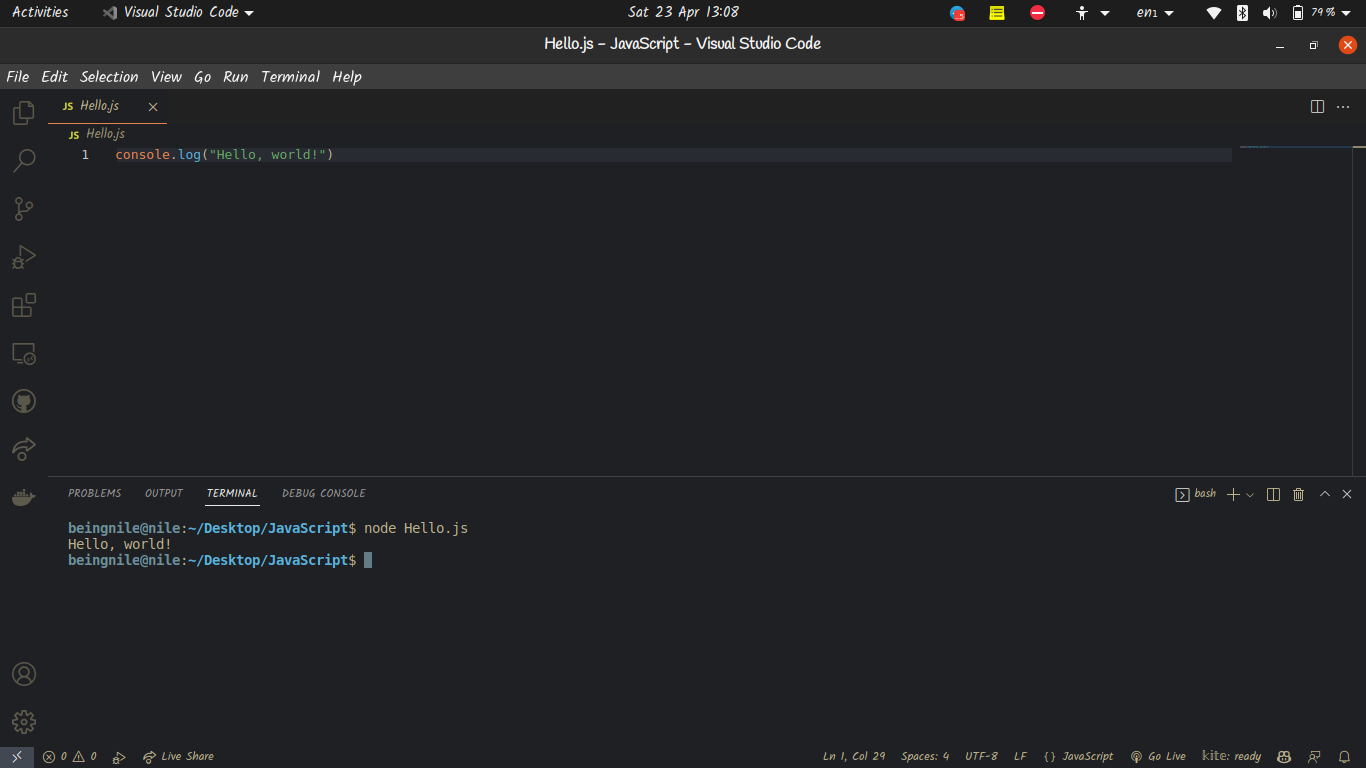Open the Manage gear menu

coord(24,722)
